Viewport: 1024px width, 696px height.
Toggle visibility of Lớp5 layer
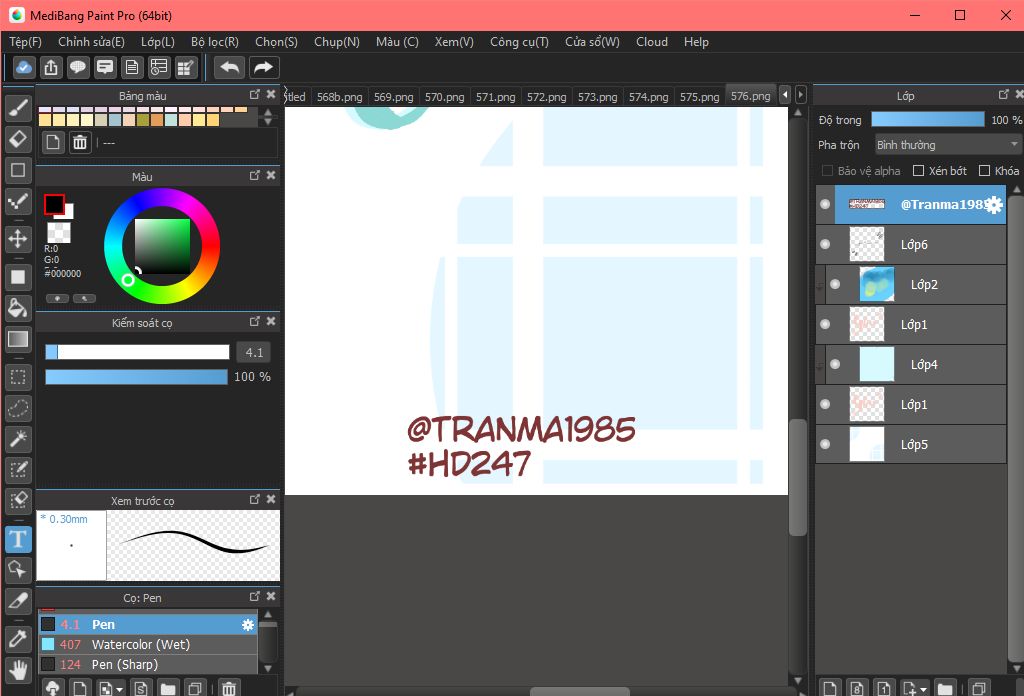click(x=825, y=444)
